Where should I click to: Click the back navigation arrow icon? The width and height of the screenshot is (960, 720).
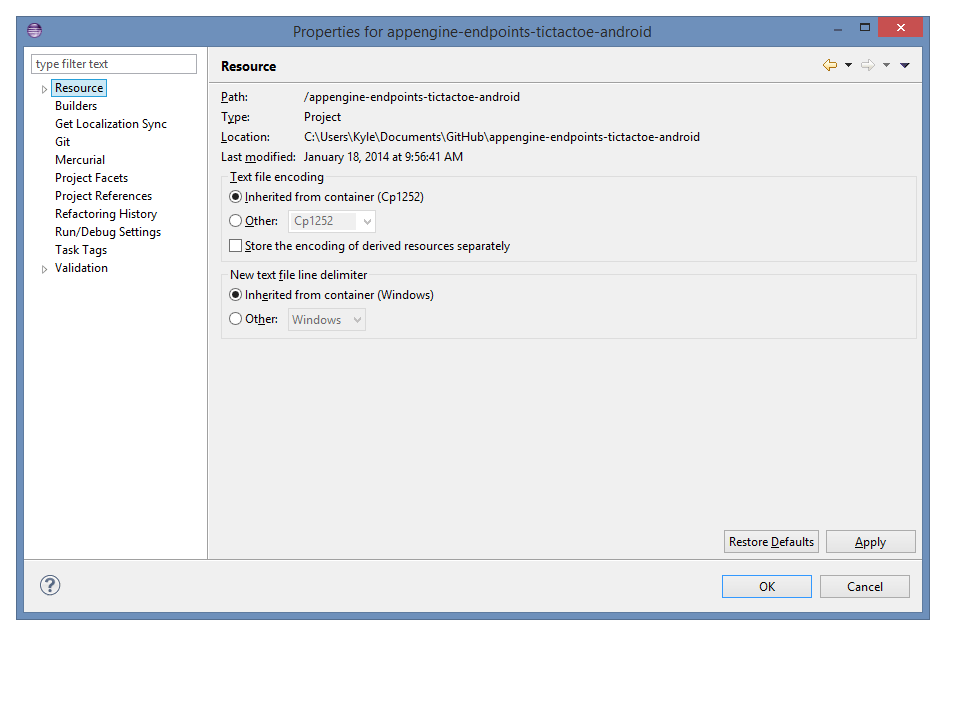pyautogui.click(x=830, y=65)
